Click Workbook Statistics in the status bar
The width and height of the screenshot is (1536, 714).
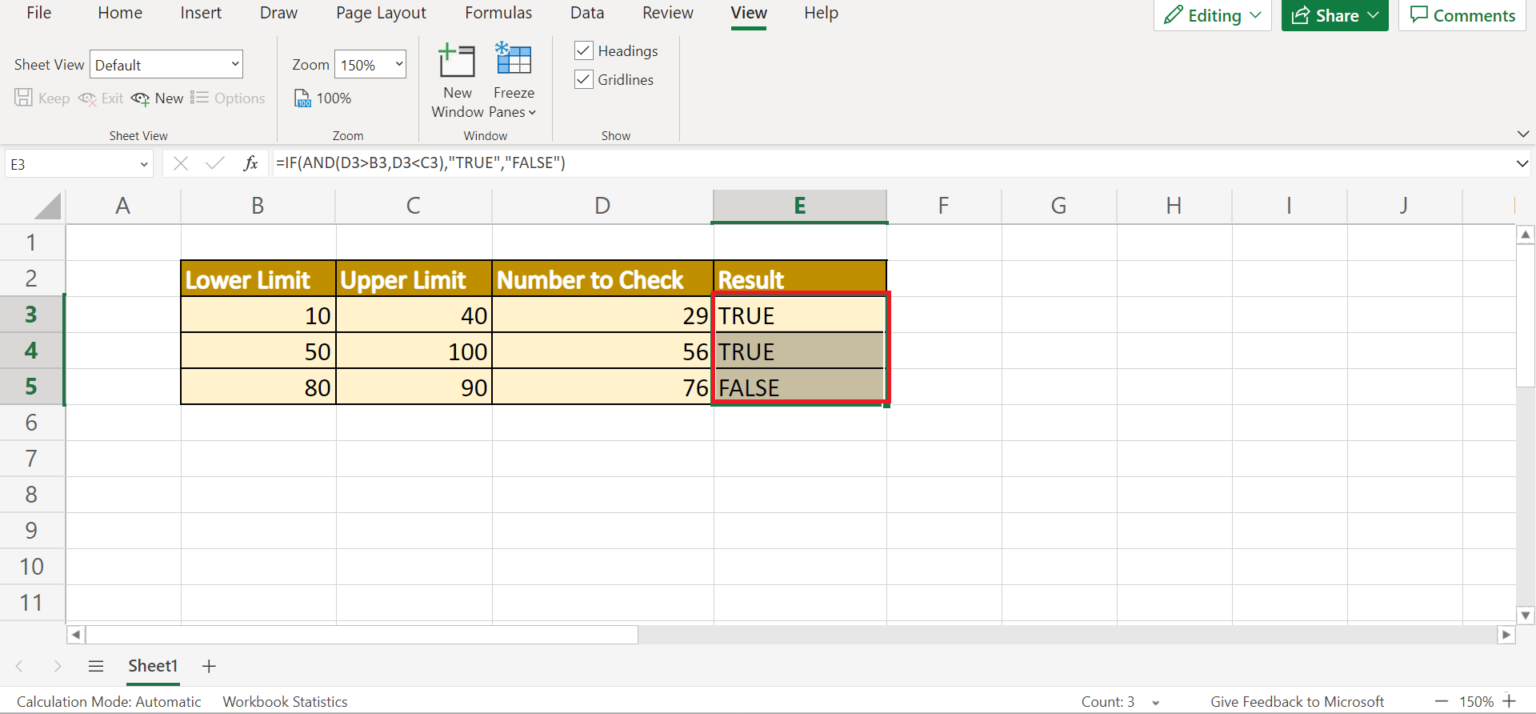click(284, 701)
